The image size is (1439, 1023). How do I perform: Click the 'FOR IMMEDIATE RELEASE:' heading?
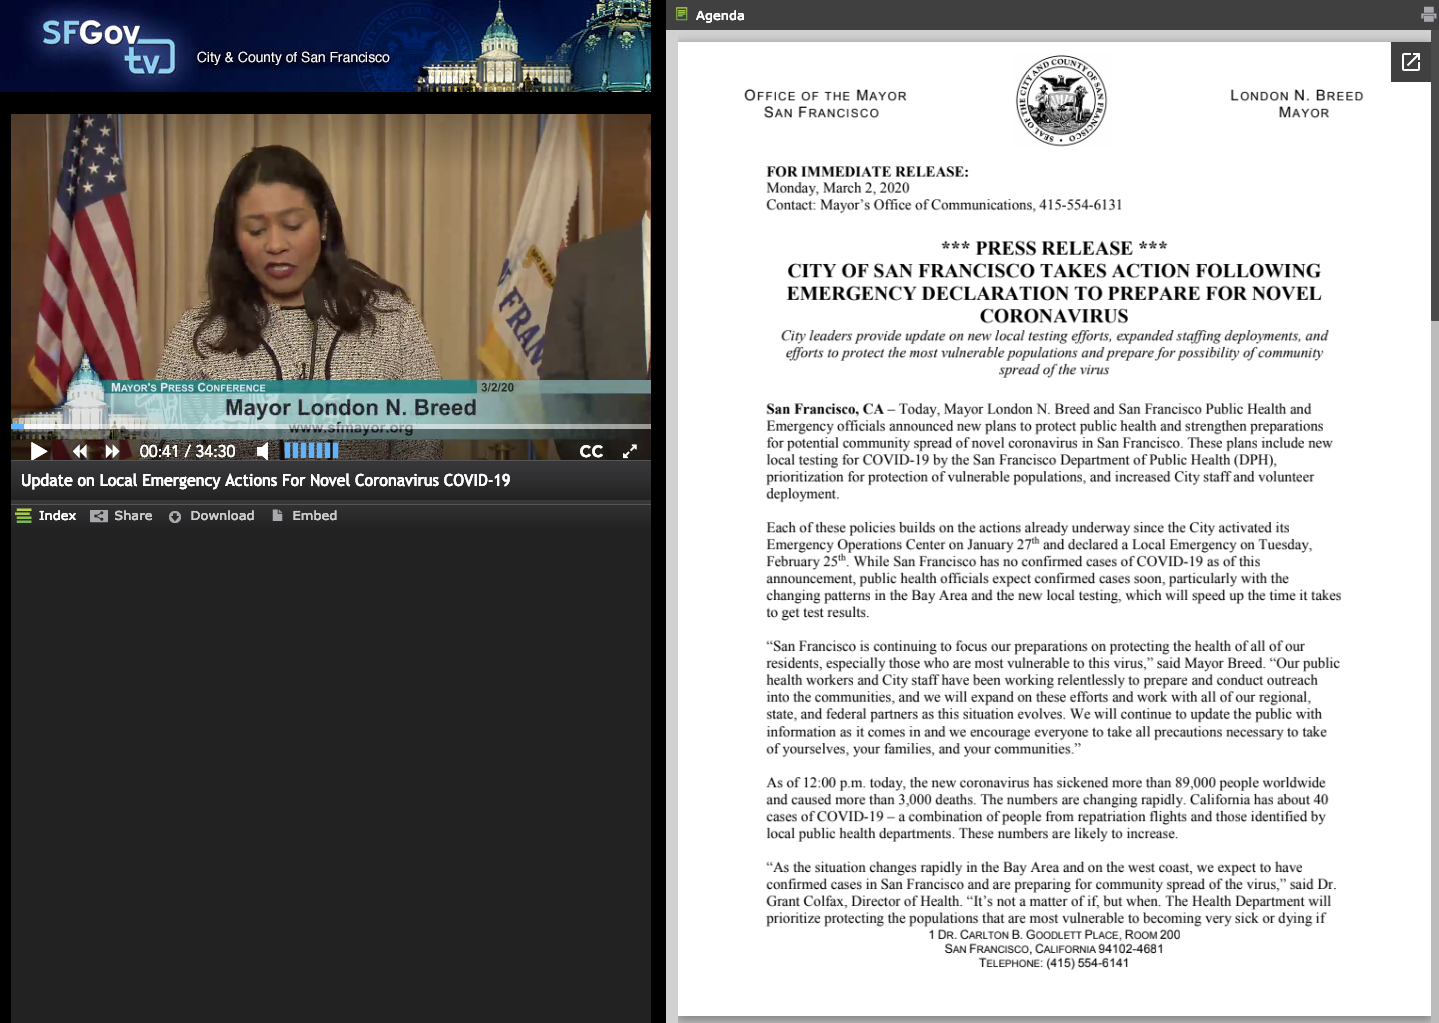pyautogui.click(x=867, y=172)
